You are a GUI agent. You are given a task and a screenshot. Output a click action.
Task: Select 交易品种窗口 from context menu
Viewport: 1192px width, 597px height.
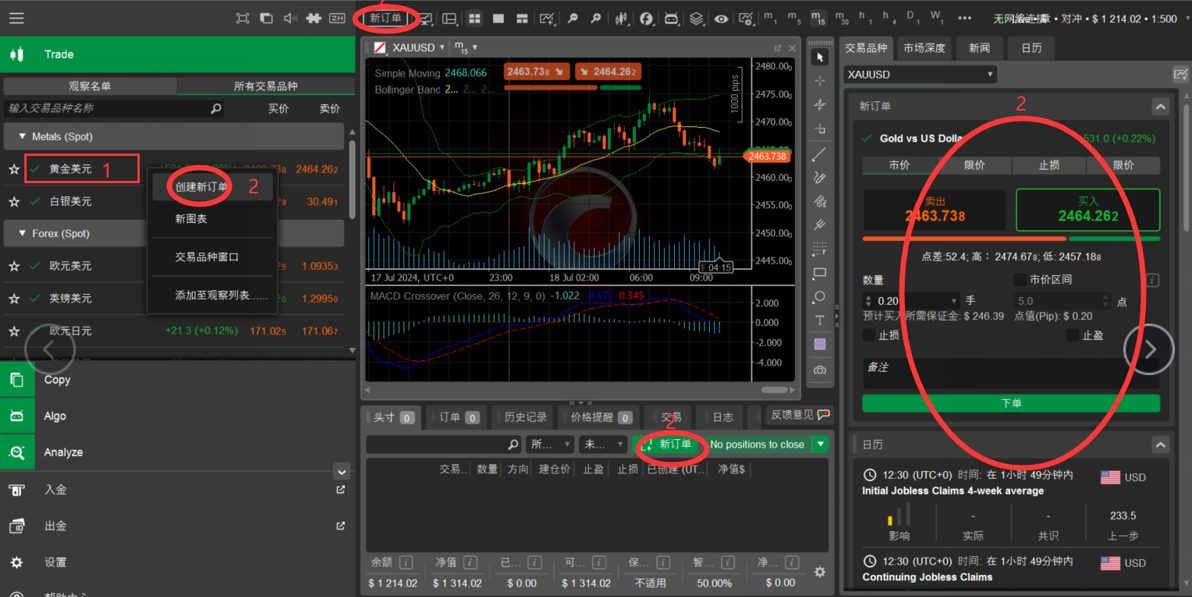[207, 257]
